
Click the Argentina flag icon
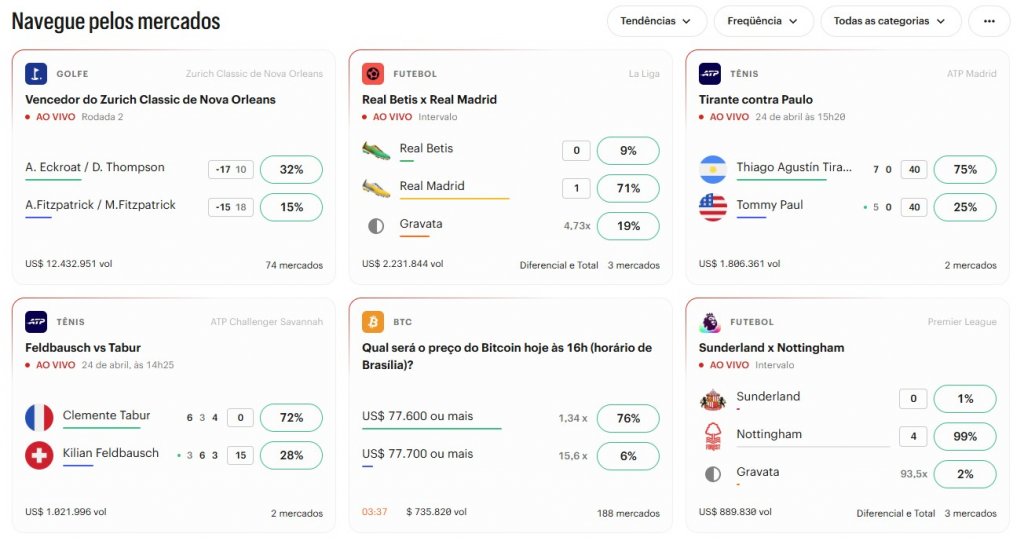(x=713, y=169)
